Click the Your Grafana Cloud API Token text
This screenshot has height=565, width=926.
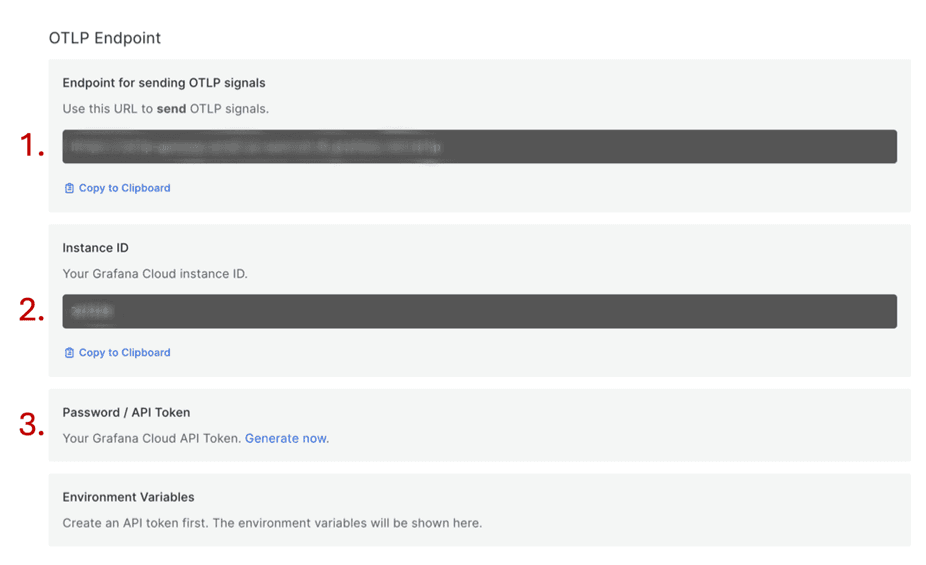152,438
